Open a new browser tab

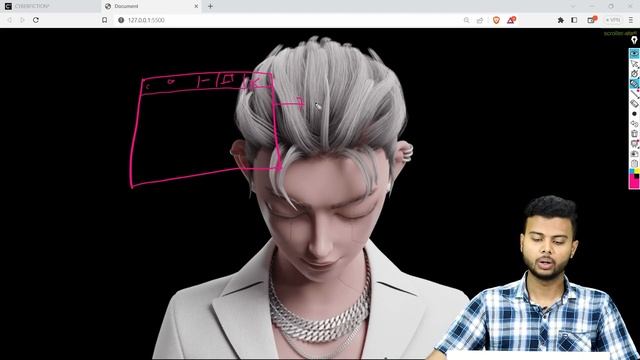[x=210, y=6]
